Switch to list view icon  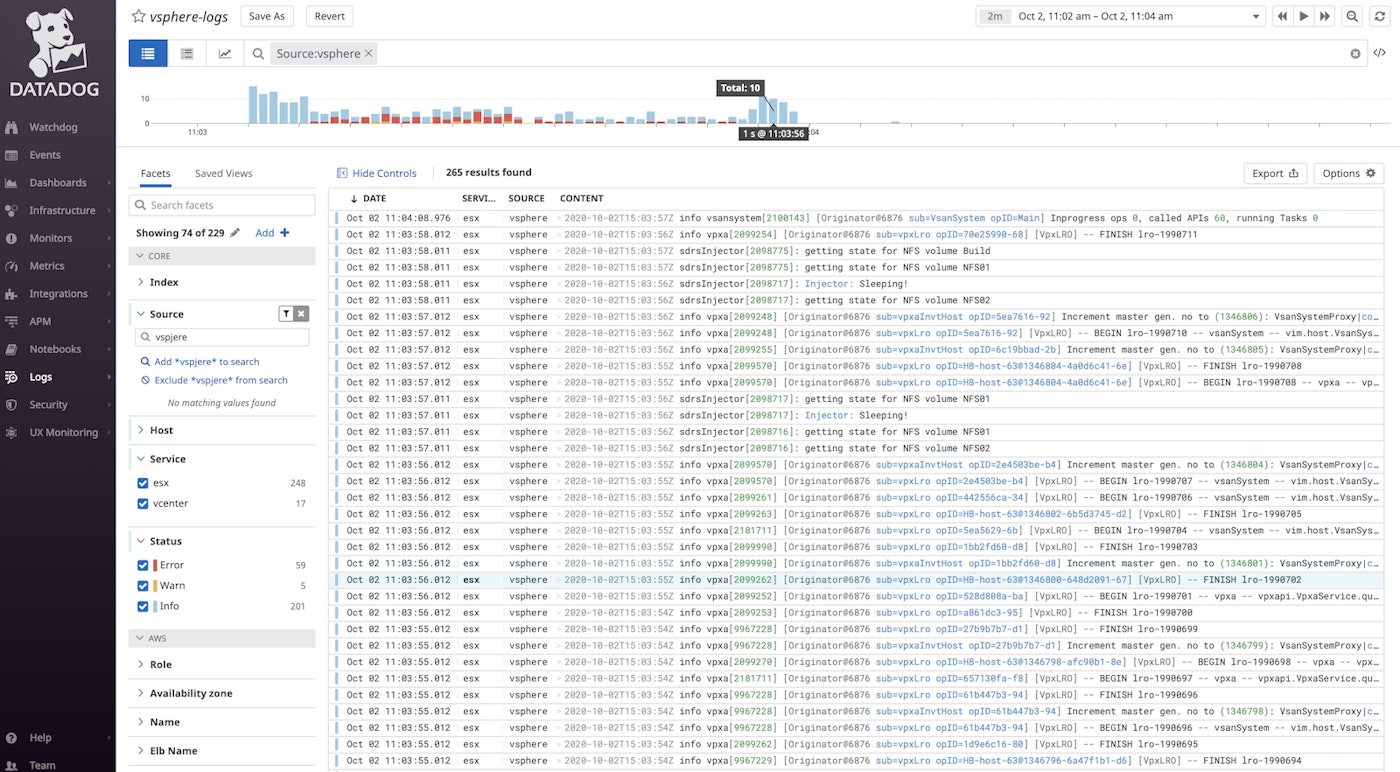click(148, 54)
